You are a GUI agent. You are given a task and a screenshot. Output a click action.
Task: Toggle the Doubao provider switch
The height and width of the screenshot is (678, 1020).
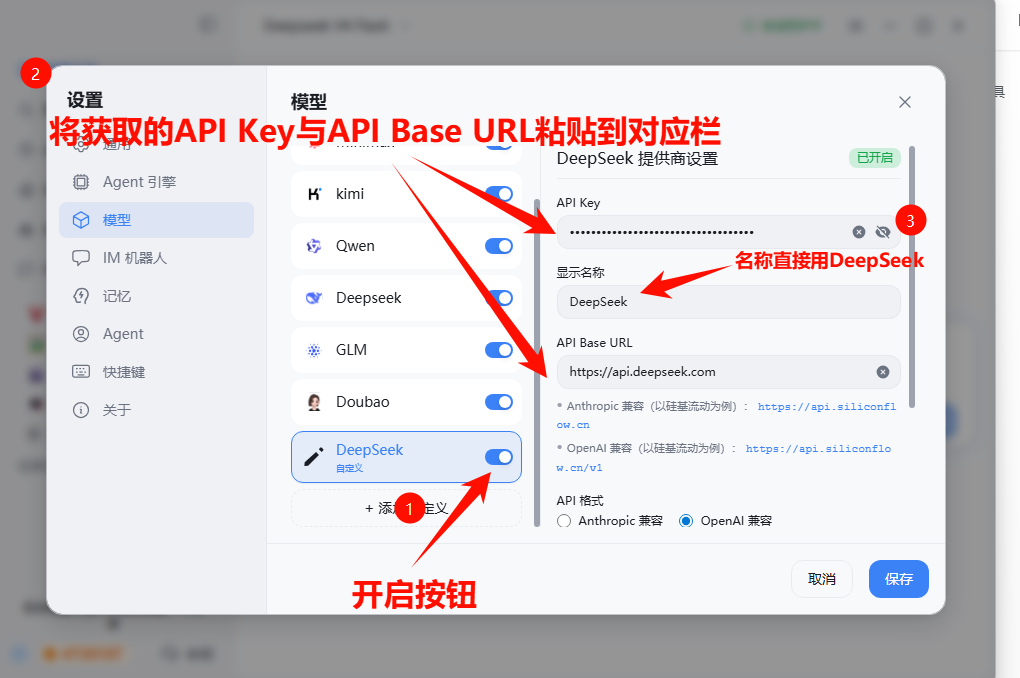(499, 402)
